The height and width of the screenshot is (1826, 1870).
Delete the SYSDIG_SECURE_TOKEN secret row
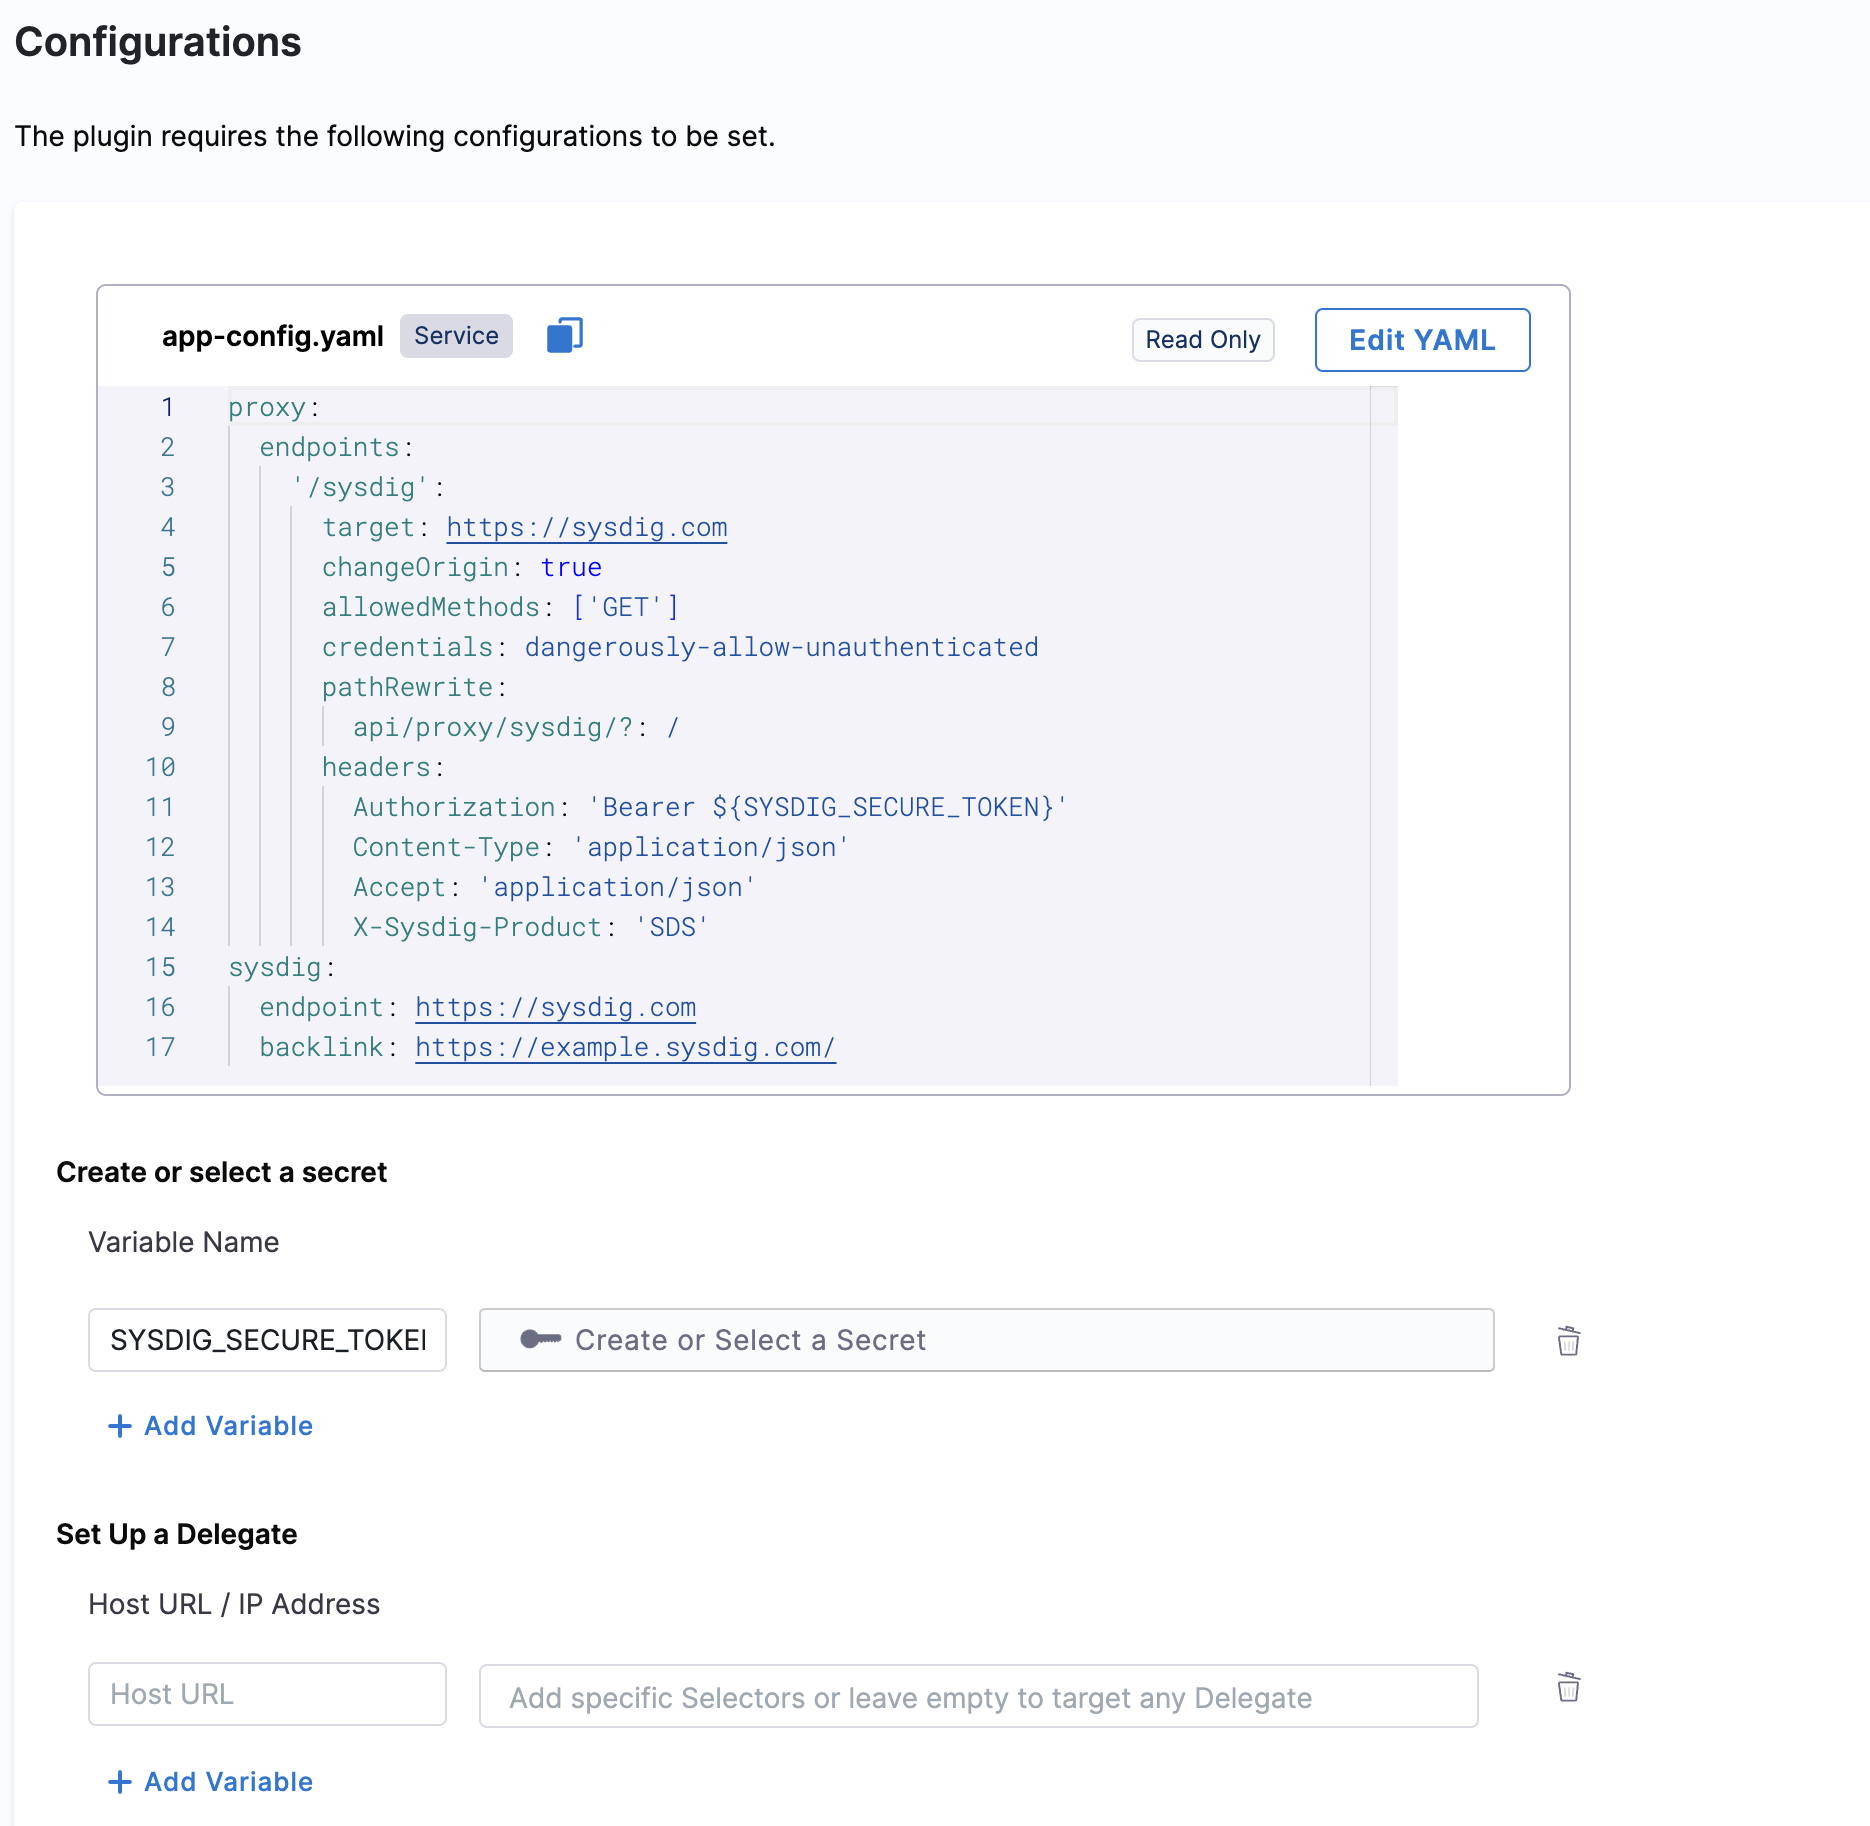[x=1568, y=1340]
